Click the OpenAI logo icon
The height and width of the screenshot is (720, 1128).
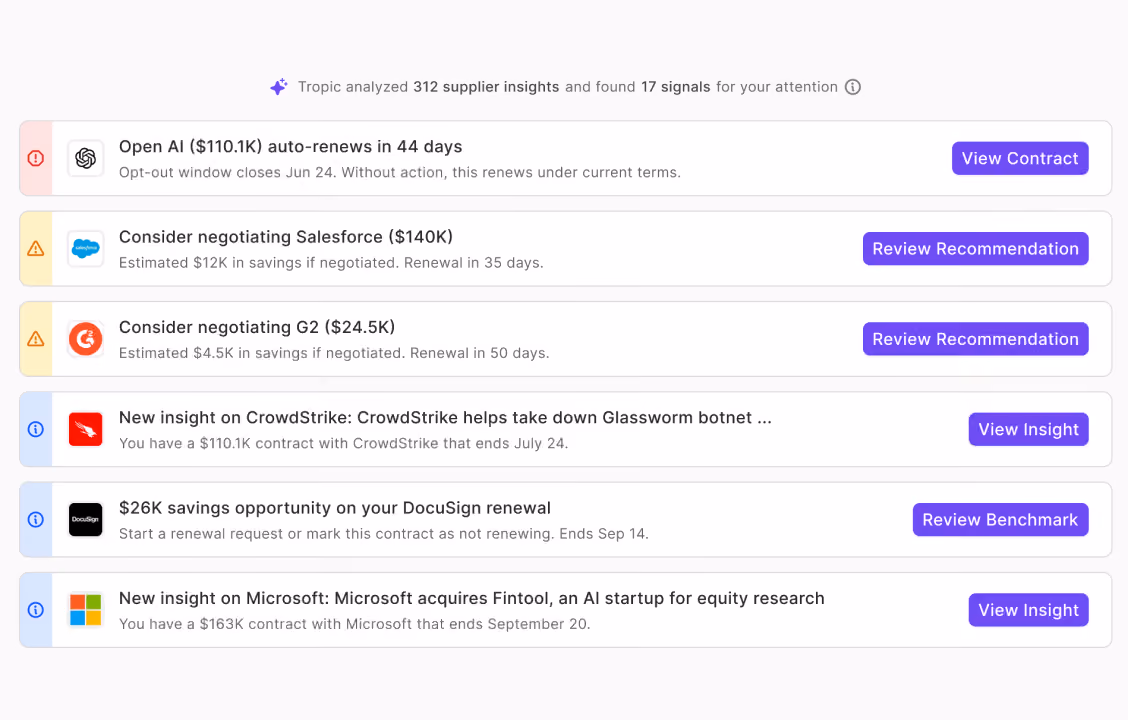[x=86, y=158]
